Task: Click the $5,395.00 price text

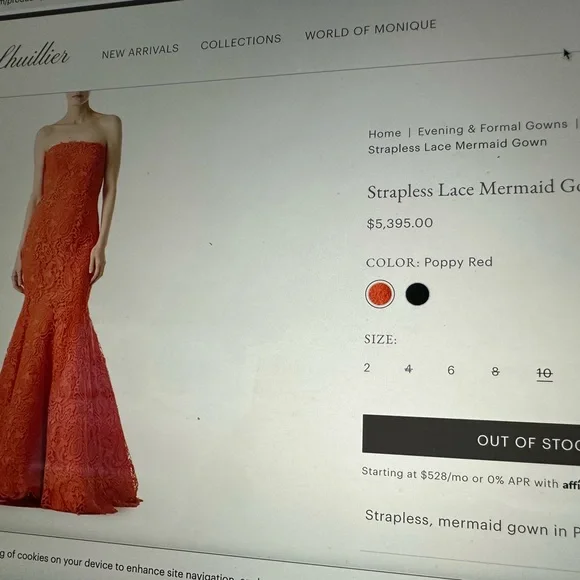Action: 399,223
